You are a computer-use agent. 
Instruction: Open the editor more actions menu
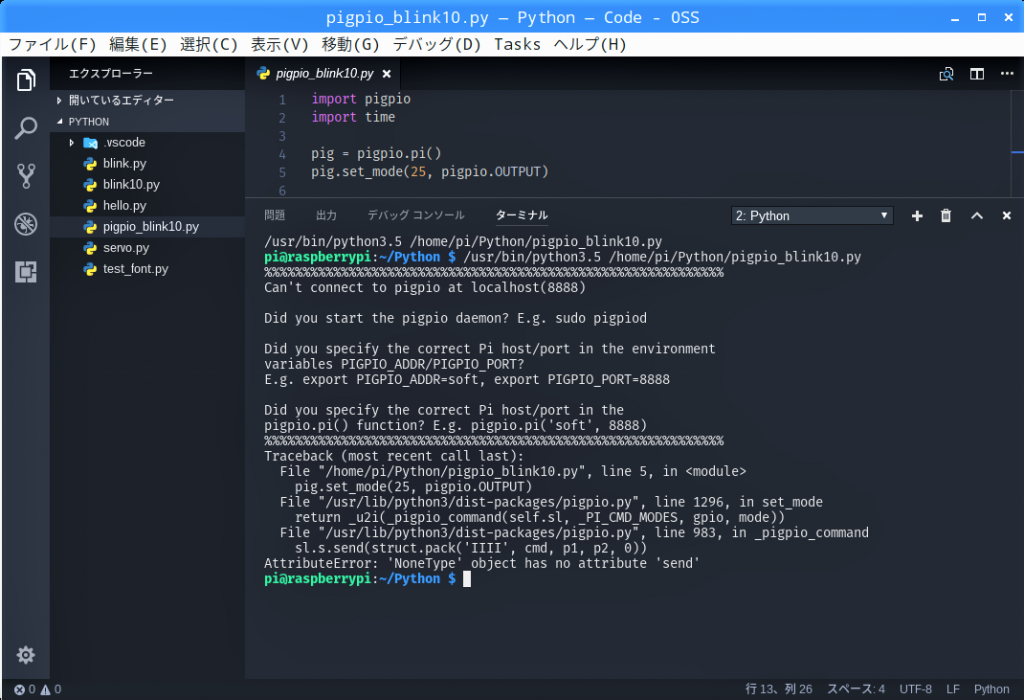click(x=1007, y=74)
